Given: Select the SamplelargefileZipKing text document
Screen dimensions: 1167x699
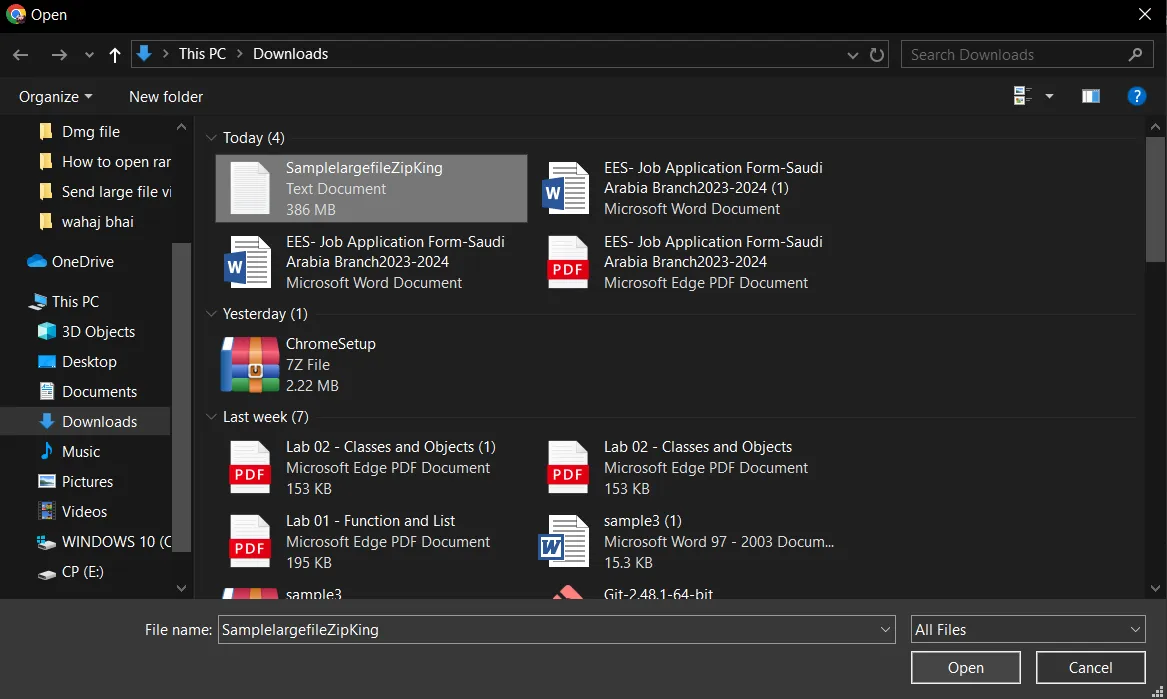Looking at the screenshot, I should [x=371, y=188].
